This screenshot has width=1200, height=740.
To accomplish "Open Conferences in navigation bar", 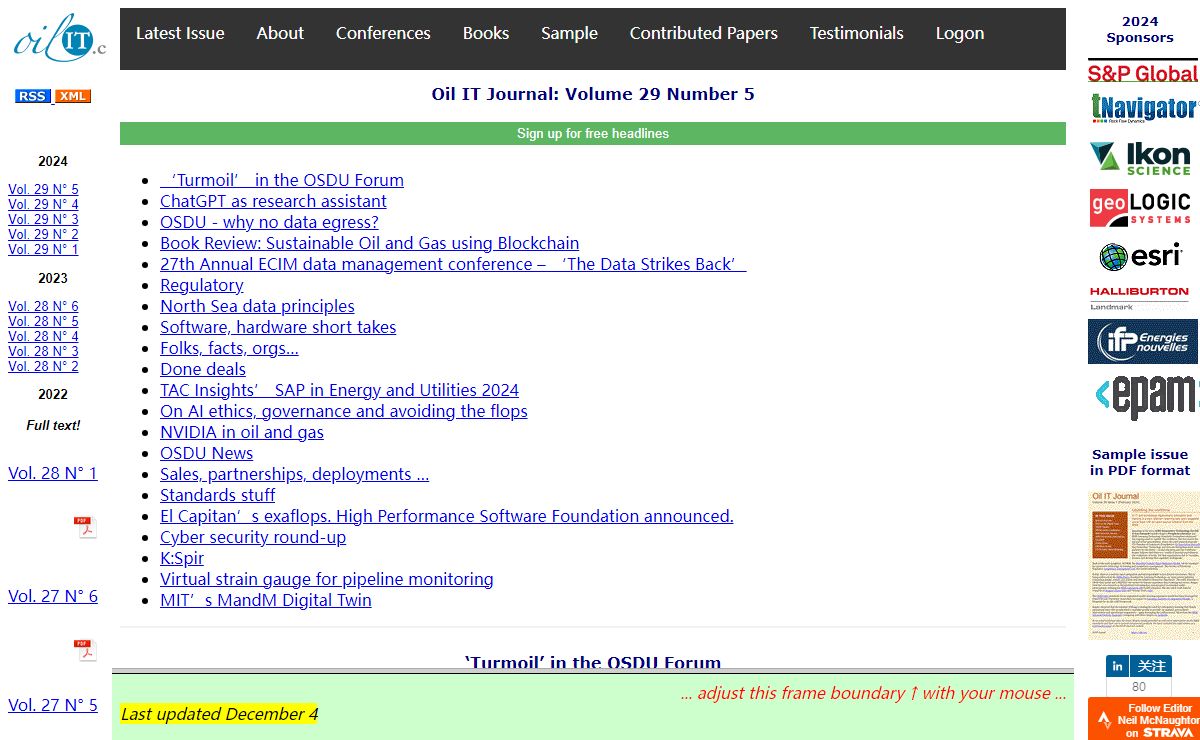I will (x=383, y=33).
